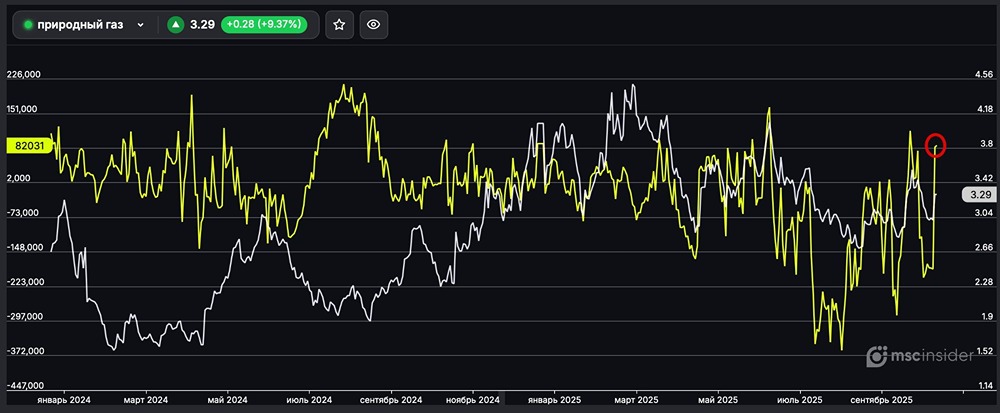Expand the chevron next to природный газ

[x=140, y=25]
